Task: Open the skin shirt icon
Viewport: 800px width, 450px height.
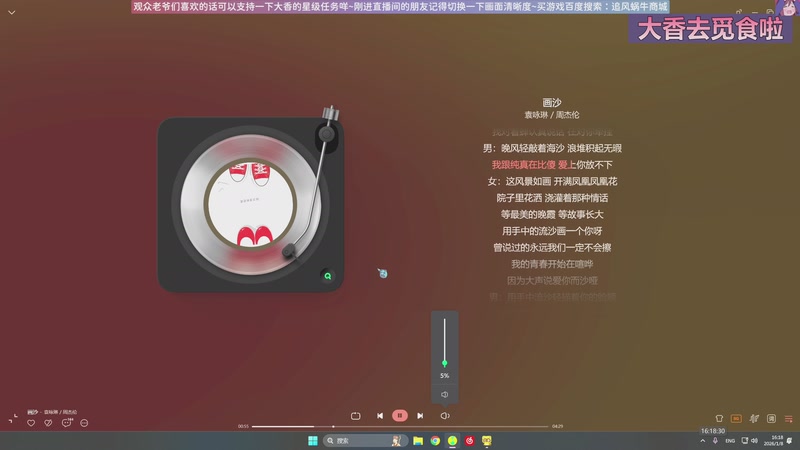Action: [x=719, y=418]
